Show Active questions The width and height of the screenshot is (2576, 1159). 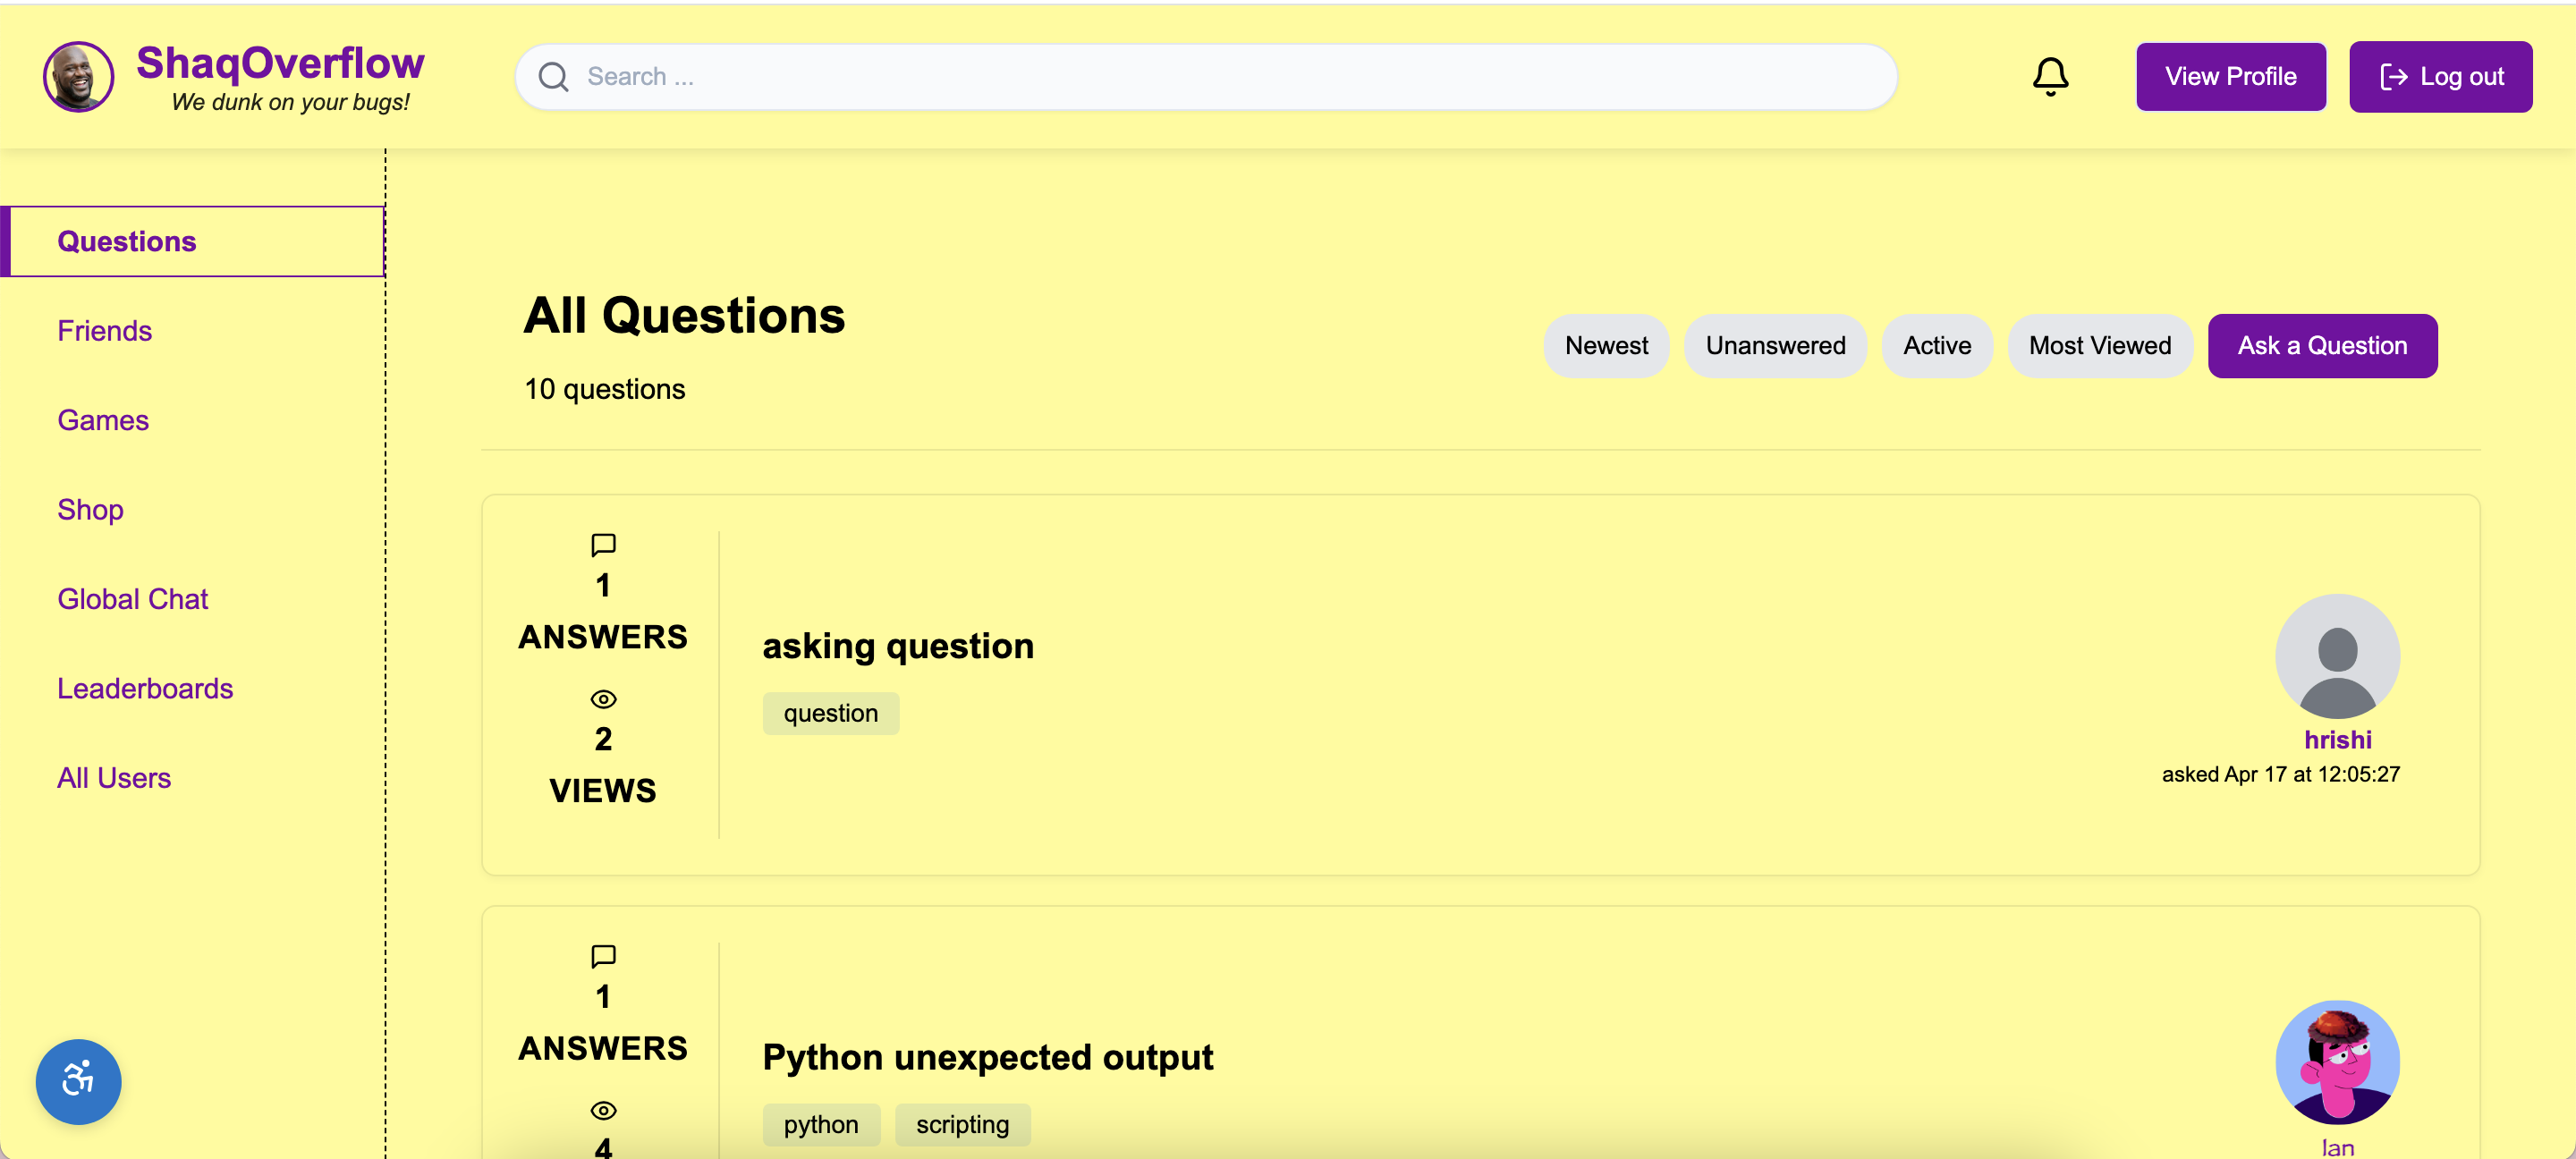click(x=1937, y=346)
